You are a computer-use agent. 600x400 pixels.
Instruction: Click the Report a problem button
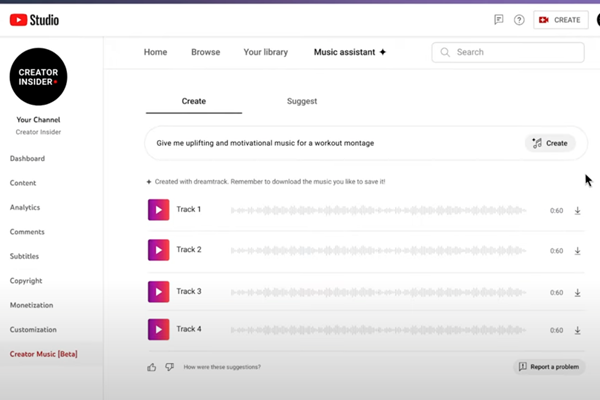point(547,367)
